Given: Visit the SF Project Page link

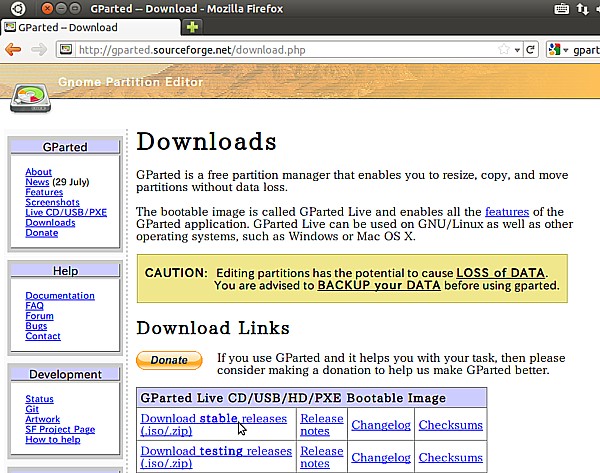Looking at the screenshot, I should 60,429.
